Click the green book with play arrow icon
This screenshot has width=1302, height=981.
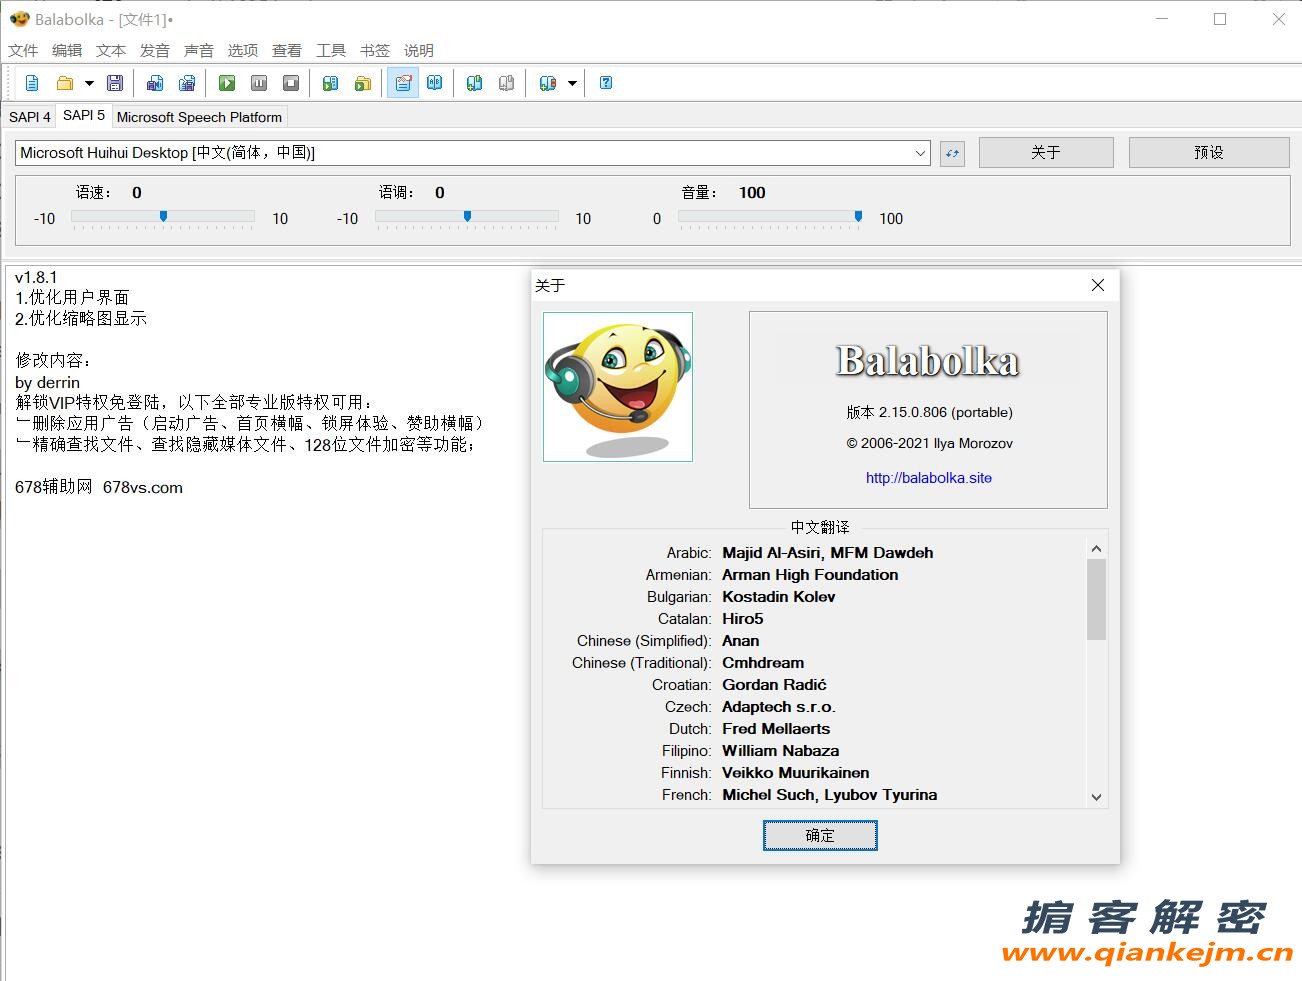(331, 83)
